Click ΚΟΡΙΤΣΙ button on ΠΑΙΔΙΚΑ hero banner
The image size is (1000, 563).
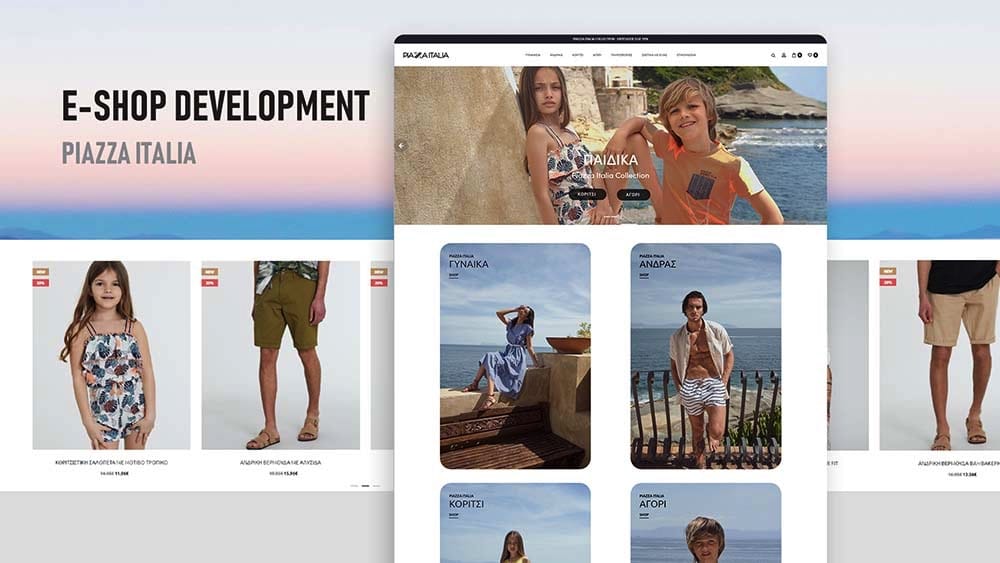(587, 194)
